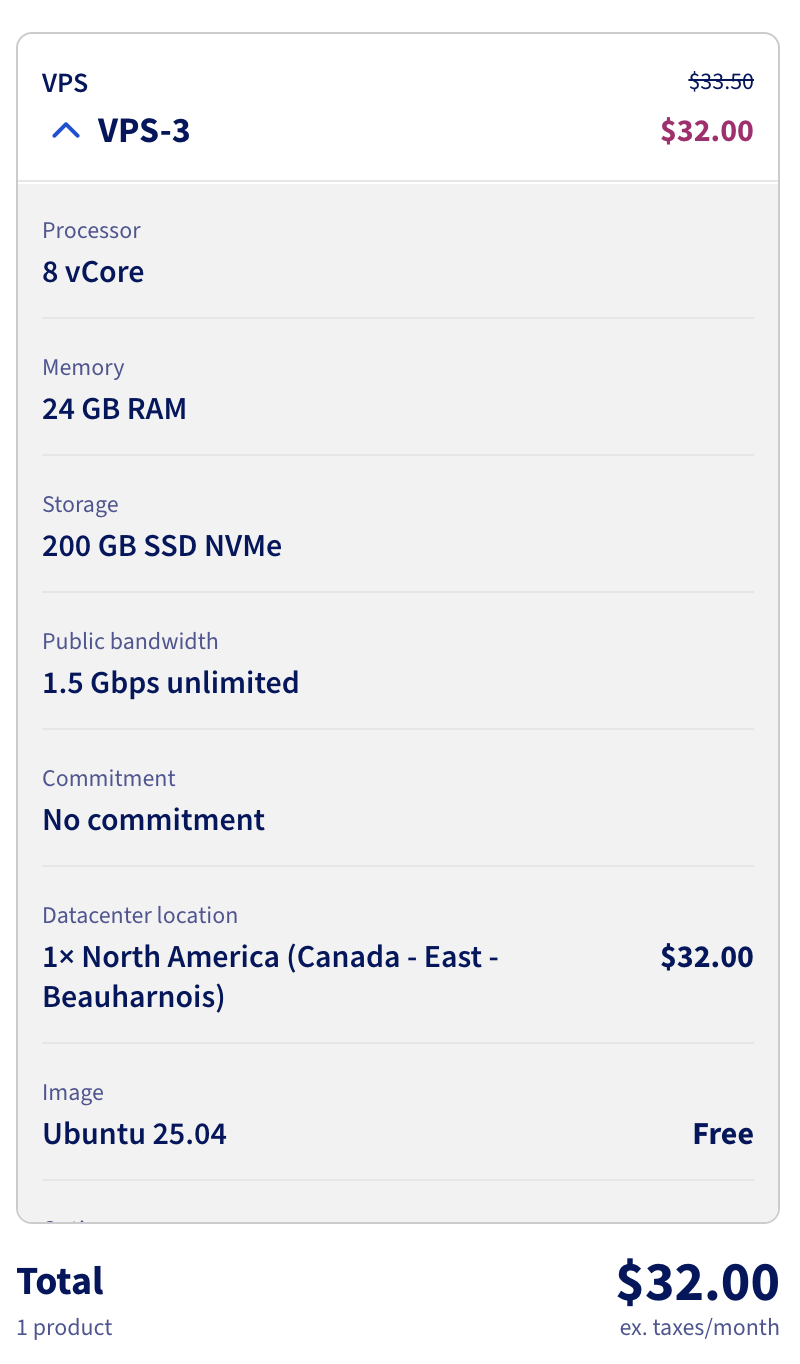Screen dimensions: 800x1364
Task: Click the VPS-3 product title
Action: point(143,131)
